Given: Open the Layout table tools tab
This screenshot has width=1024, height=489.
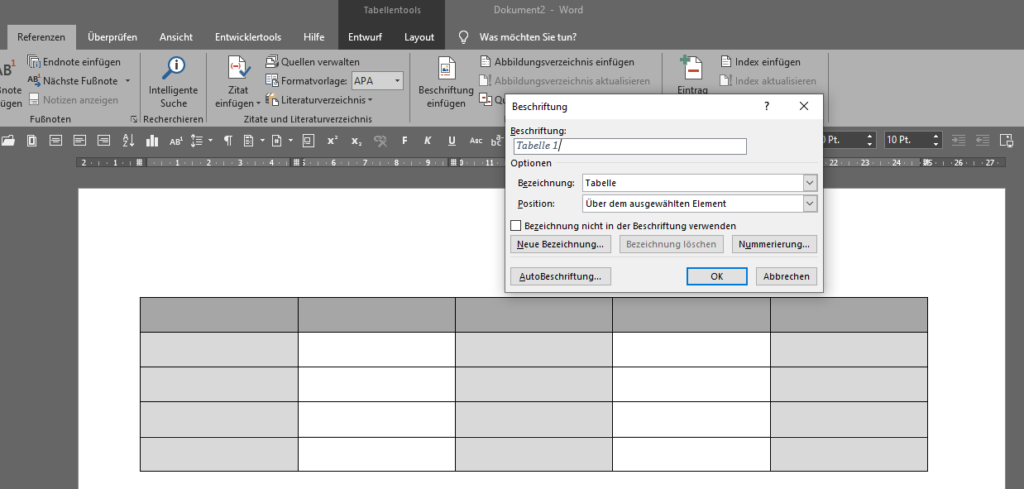Looking at the screenshot, I should click(419, 37).
